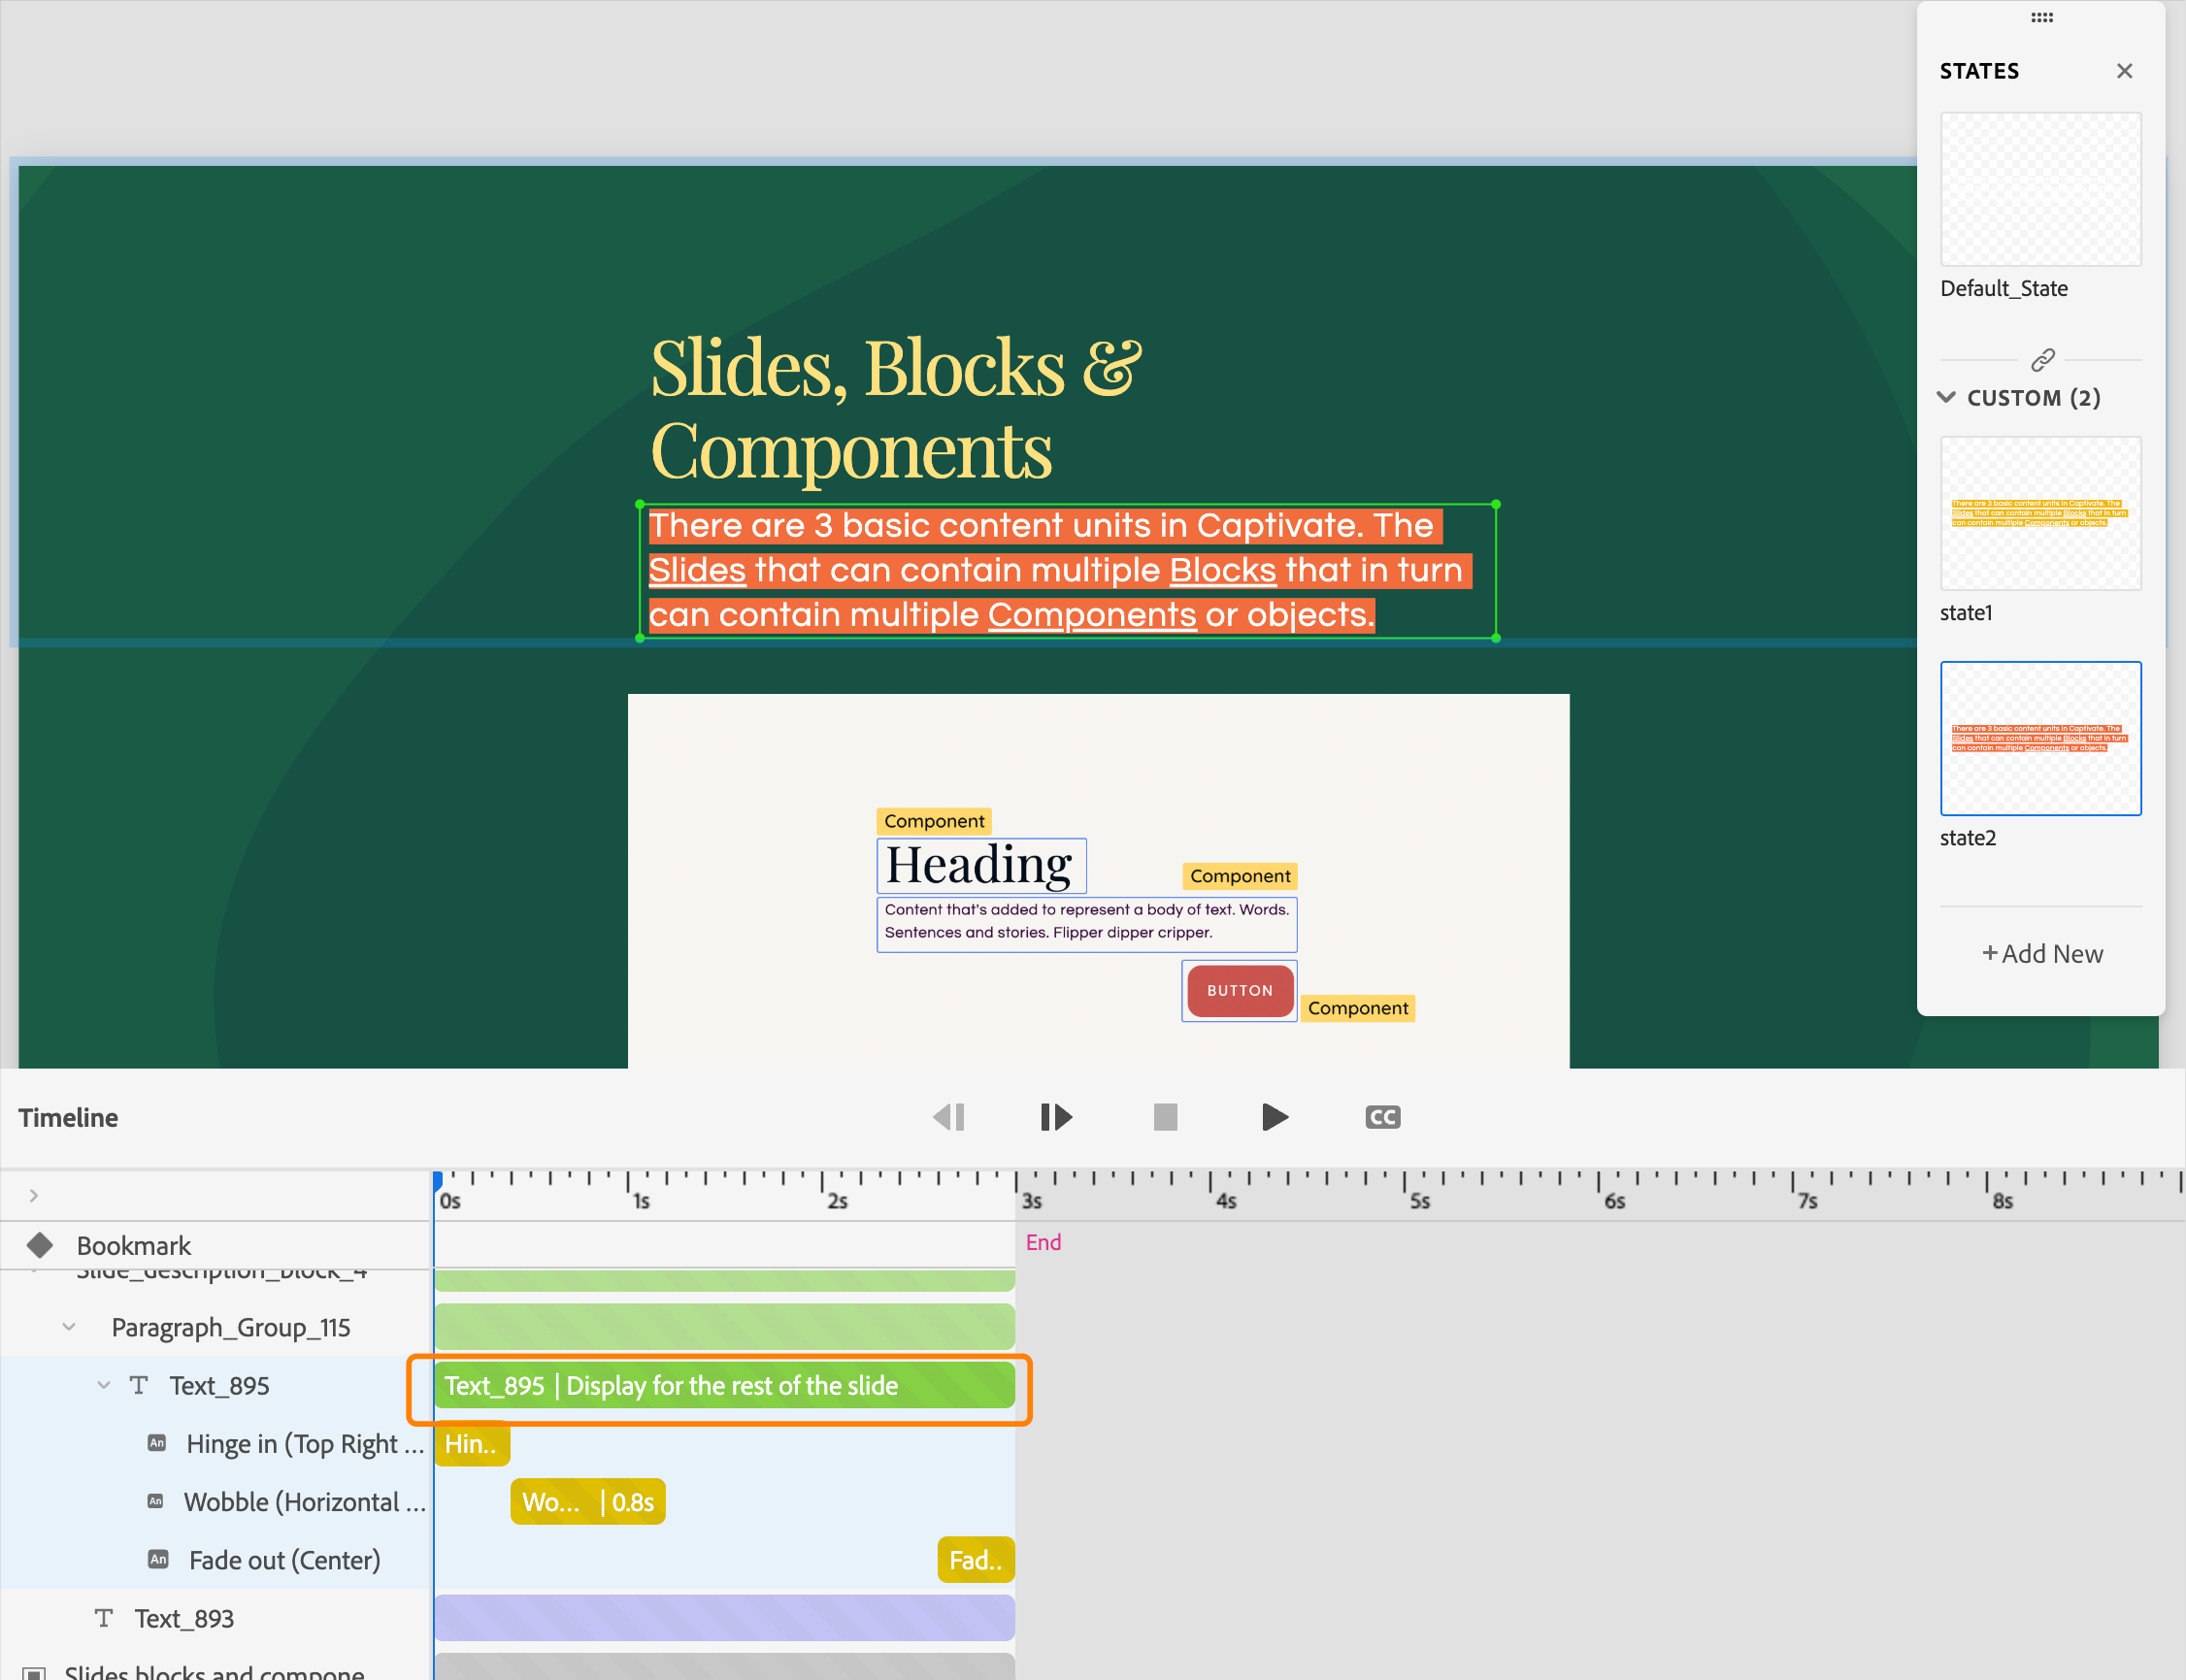
Task: Select the Default_State thumbnail
Action: coord(2040,189)
